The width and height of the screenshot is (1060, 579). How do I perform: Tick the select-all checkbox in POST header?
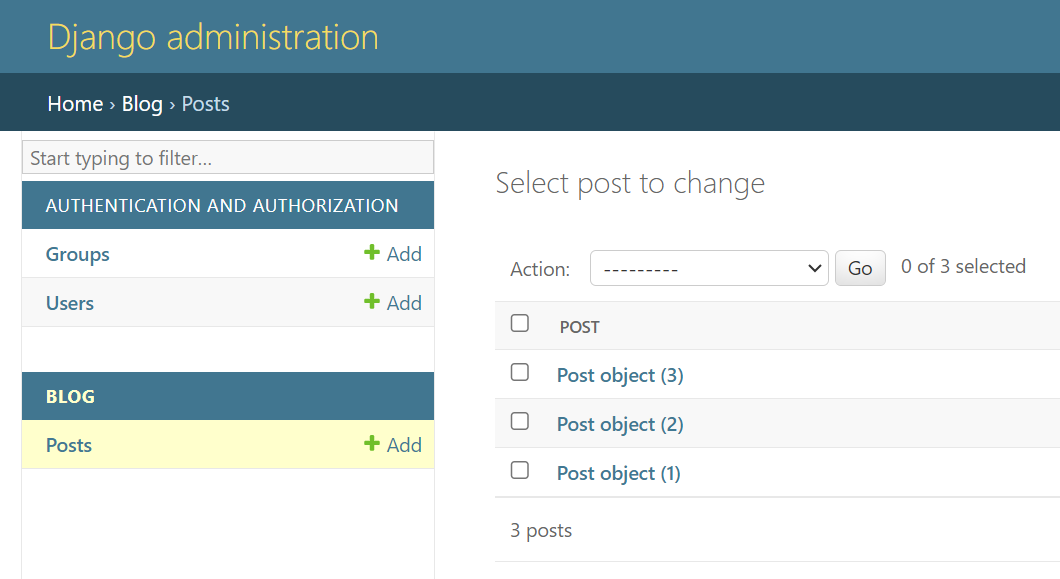519,323
